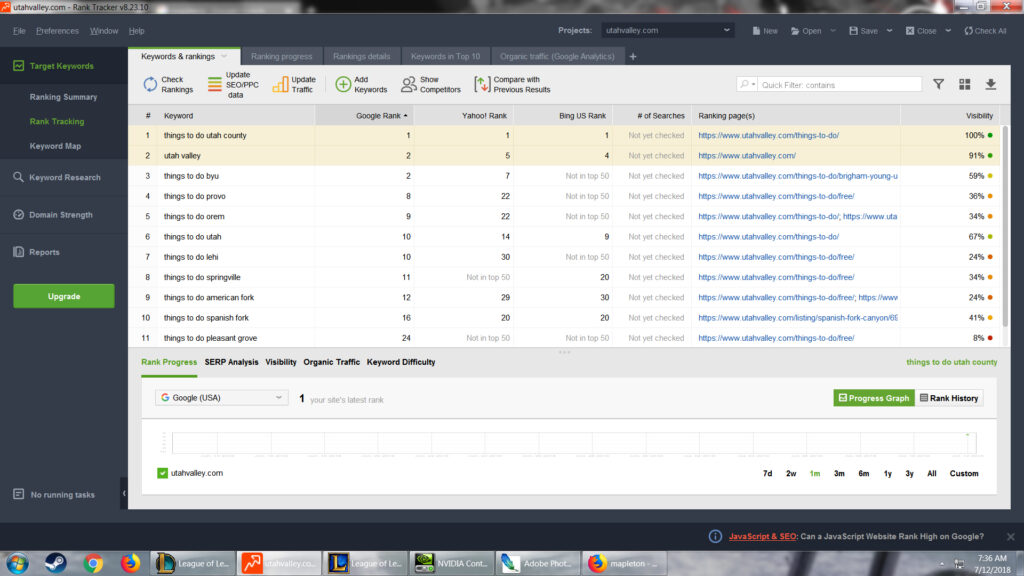
Task: Open the JavaScript & SEO link
Action: coord(762,536)
